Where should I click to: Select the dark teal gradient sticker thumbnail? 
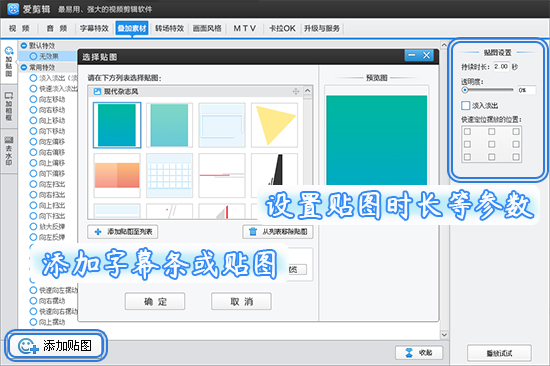coord(117,125)
